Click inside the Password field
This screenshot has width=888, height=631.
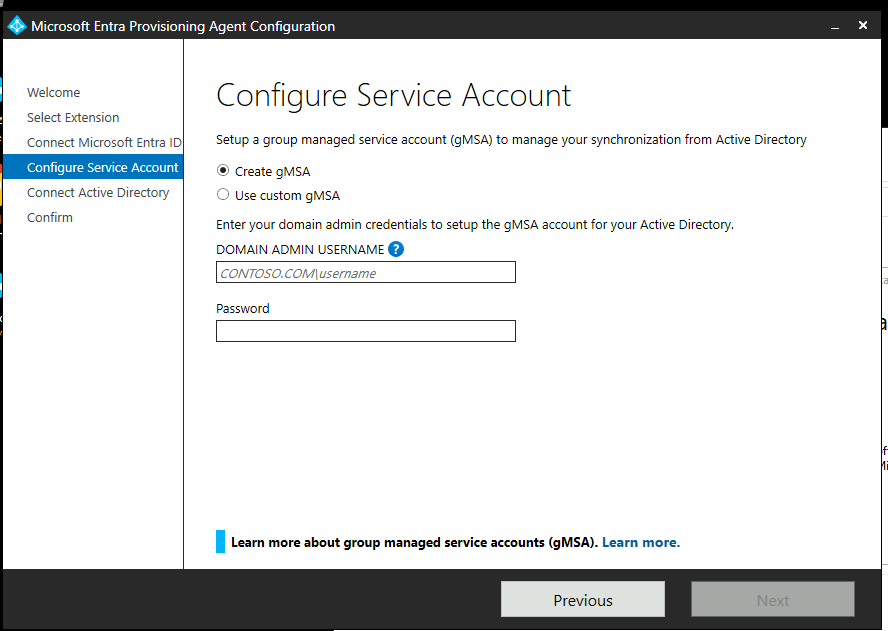point(365,331)
